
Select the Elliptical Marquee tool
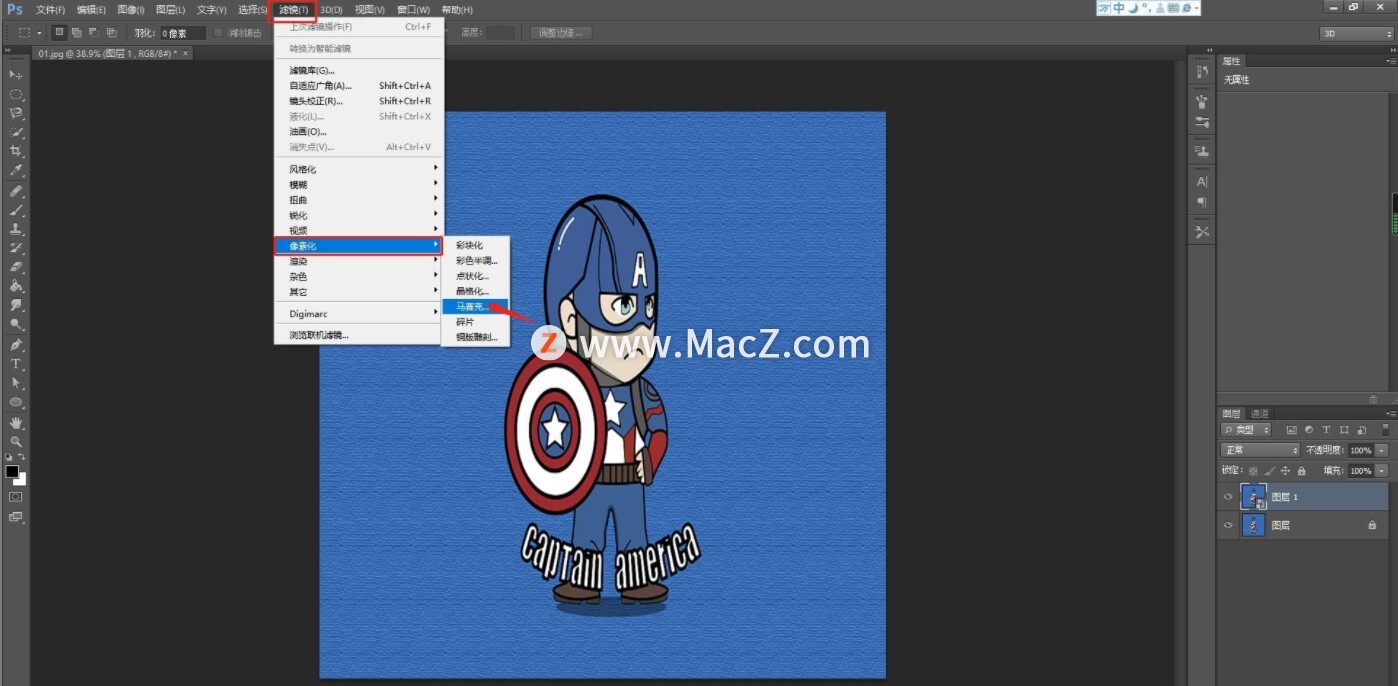coord(16,94)
